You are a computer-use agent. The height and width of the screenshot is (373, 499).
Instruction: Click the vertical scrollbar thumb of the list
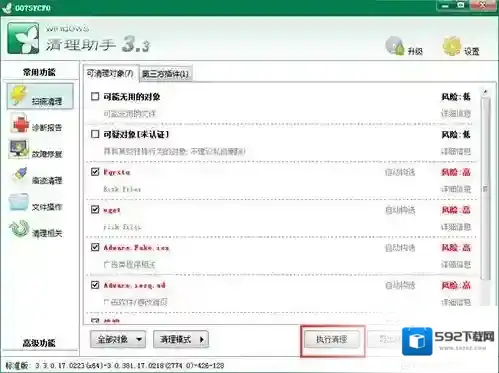[x=486, y=188]
